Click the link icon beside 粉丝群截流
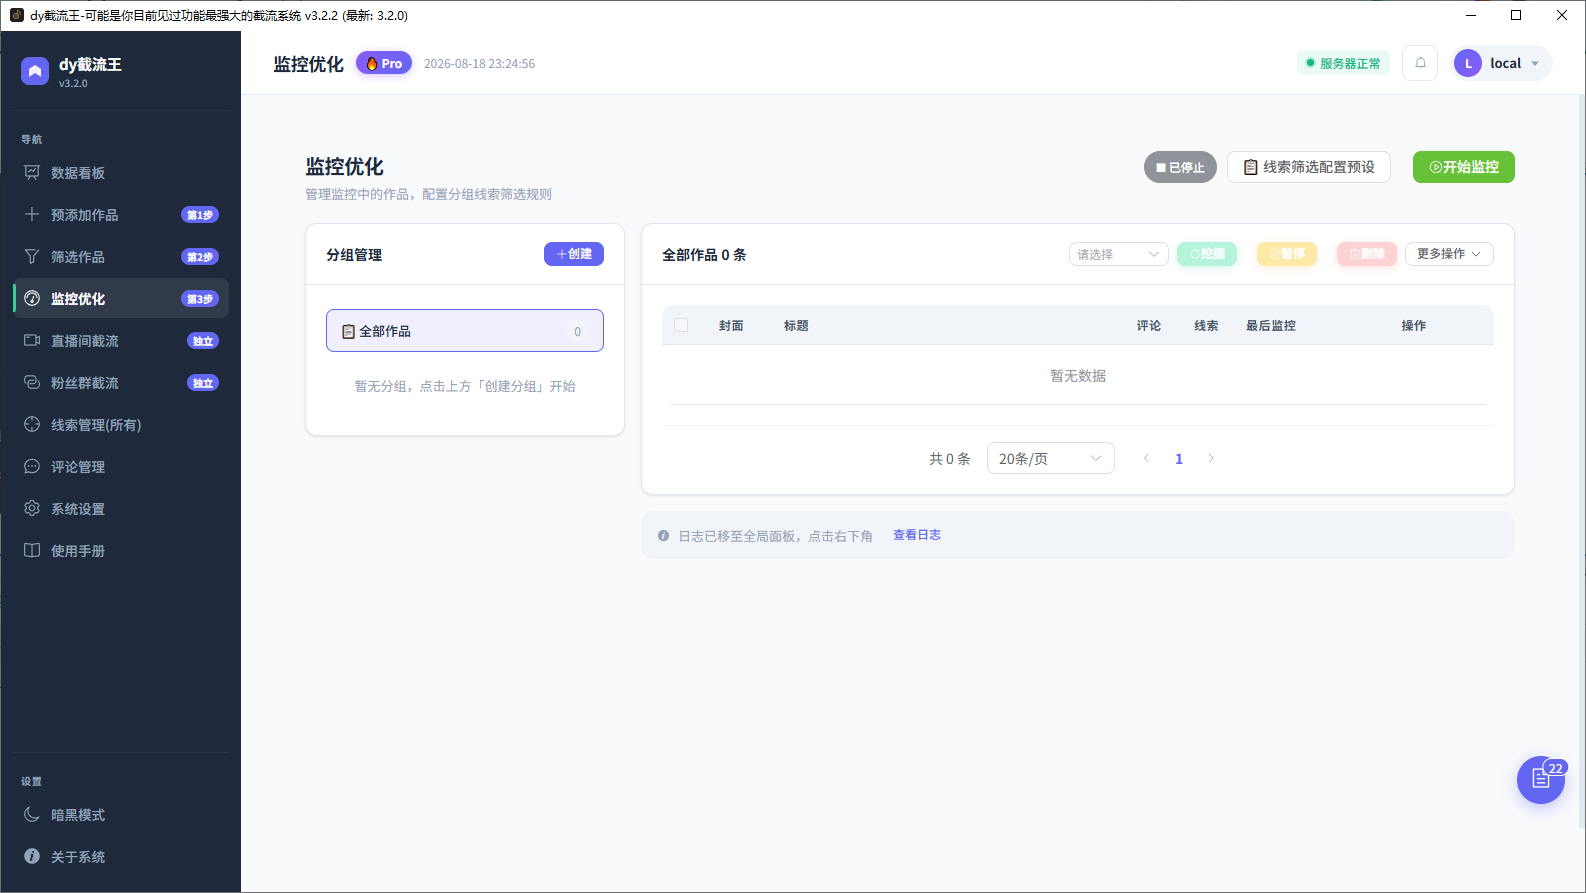The width and height of the screenshot is (1586, 893). click(x=32, y=383)
